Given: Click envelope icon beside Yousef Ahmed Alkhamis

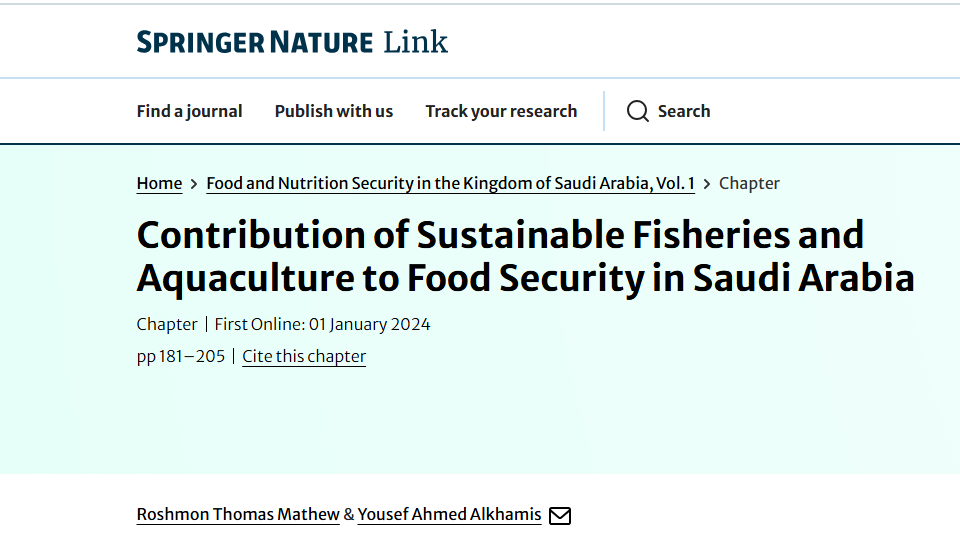Looking at the screenshot, I should [x=560, y=516].
